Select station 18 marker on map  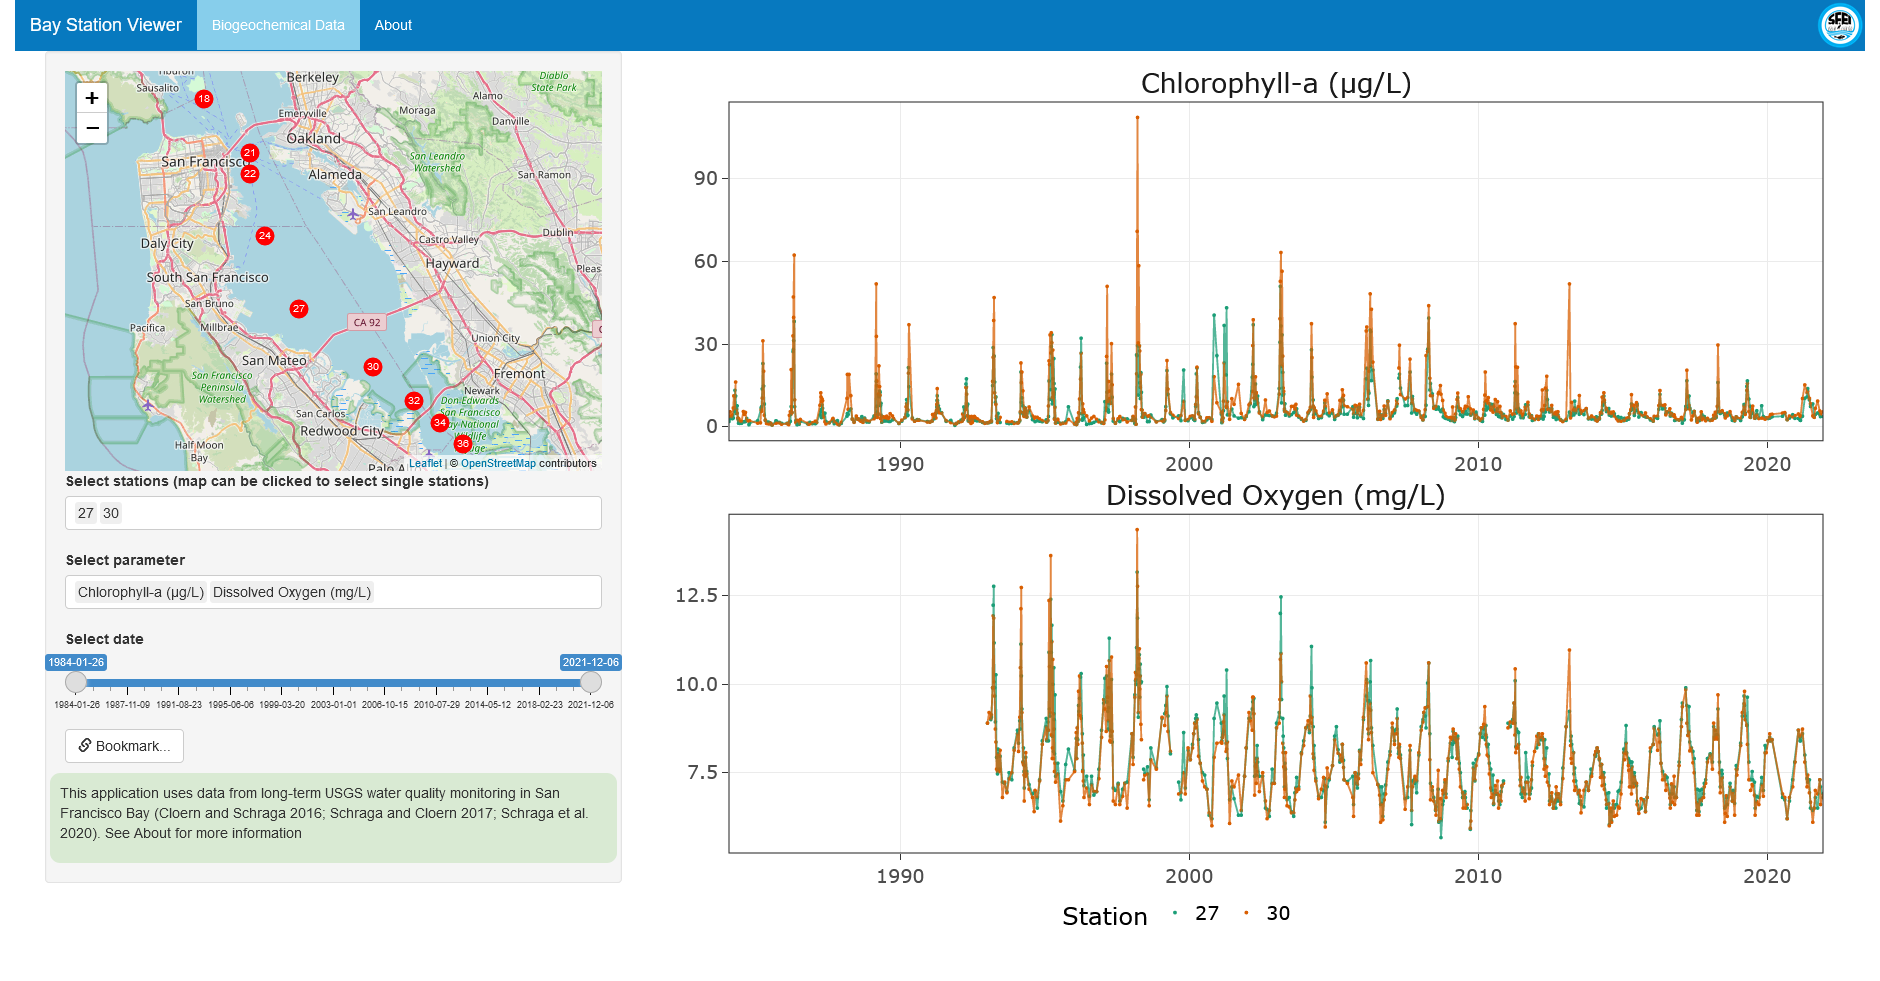click(x=204, y=99)
